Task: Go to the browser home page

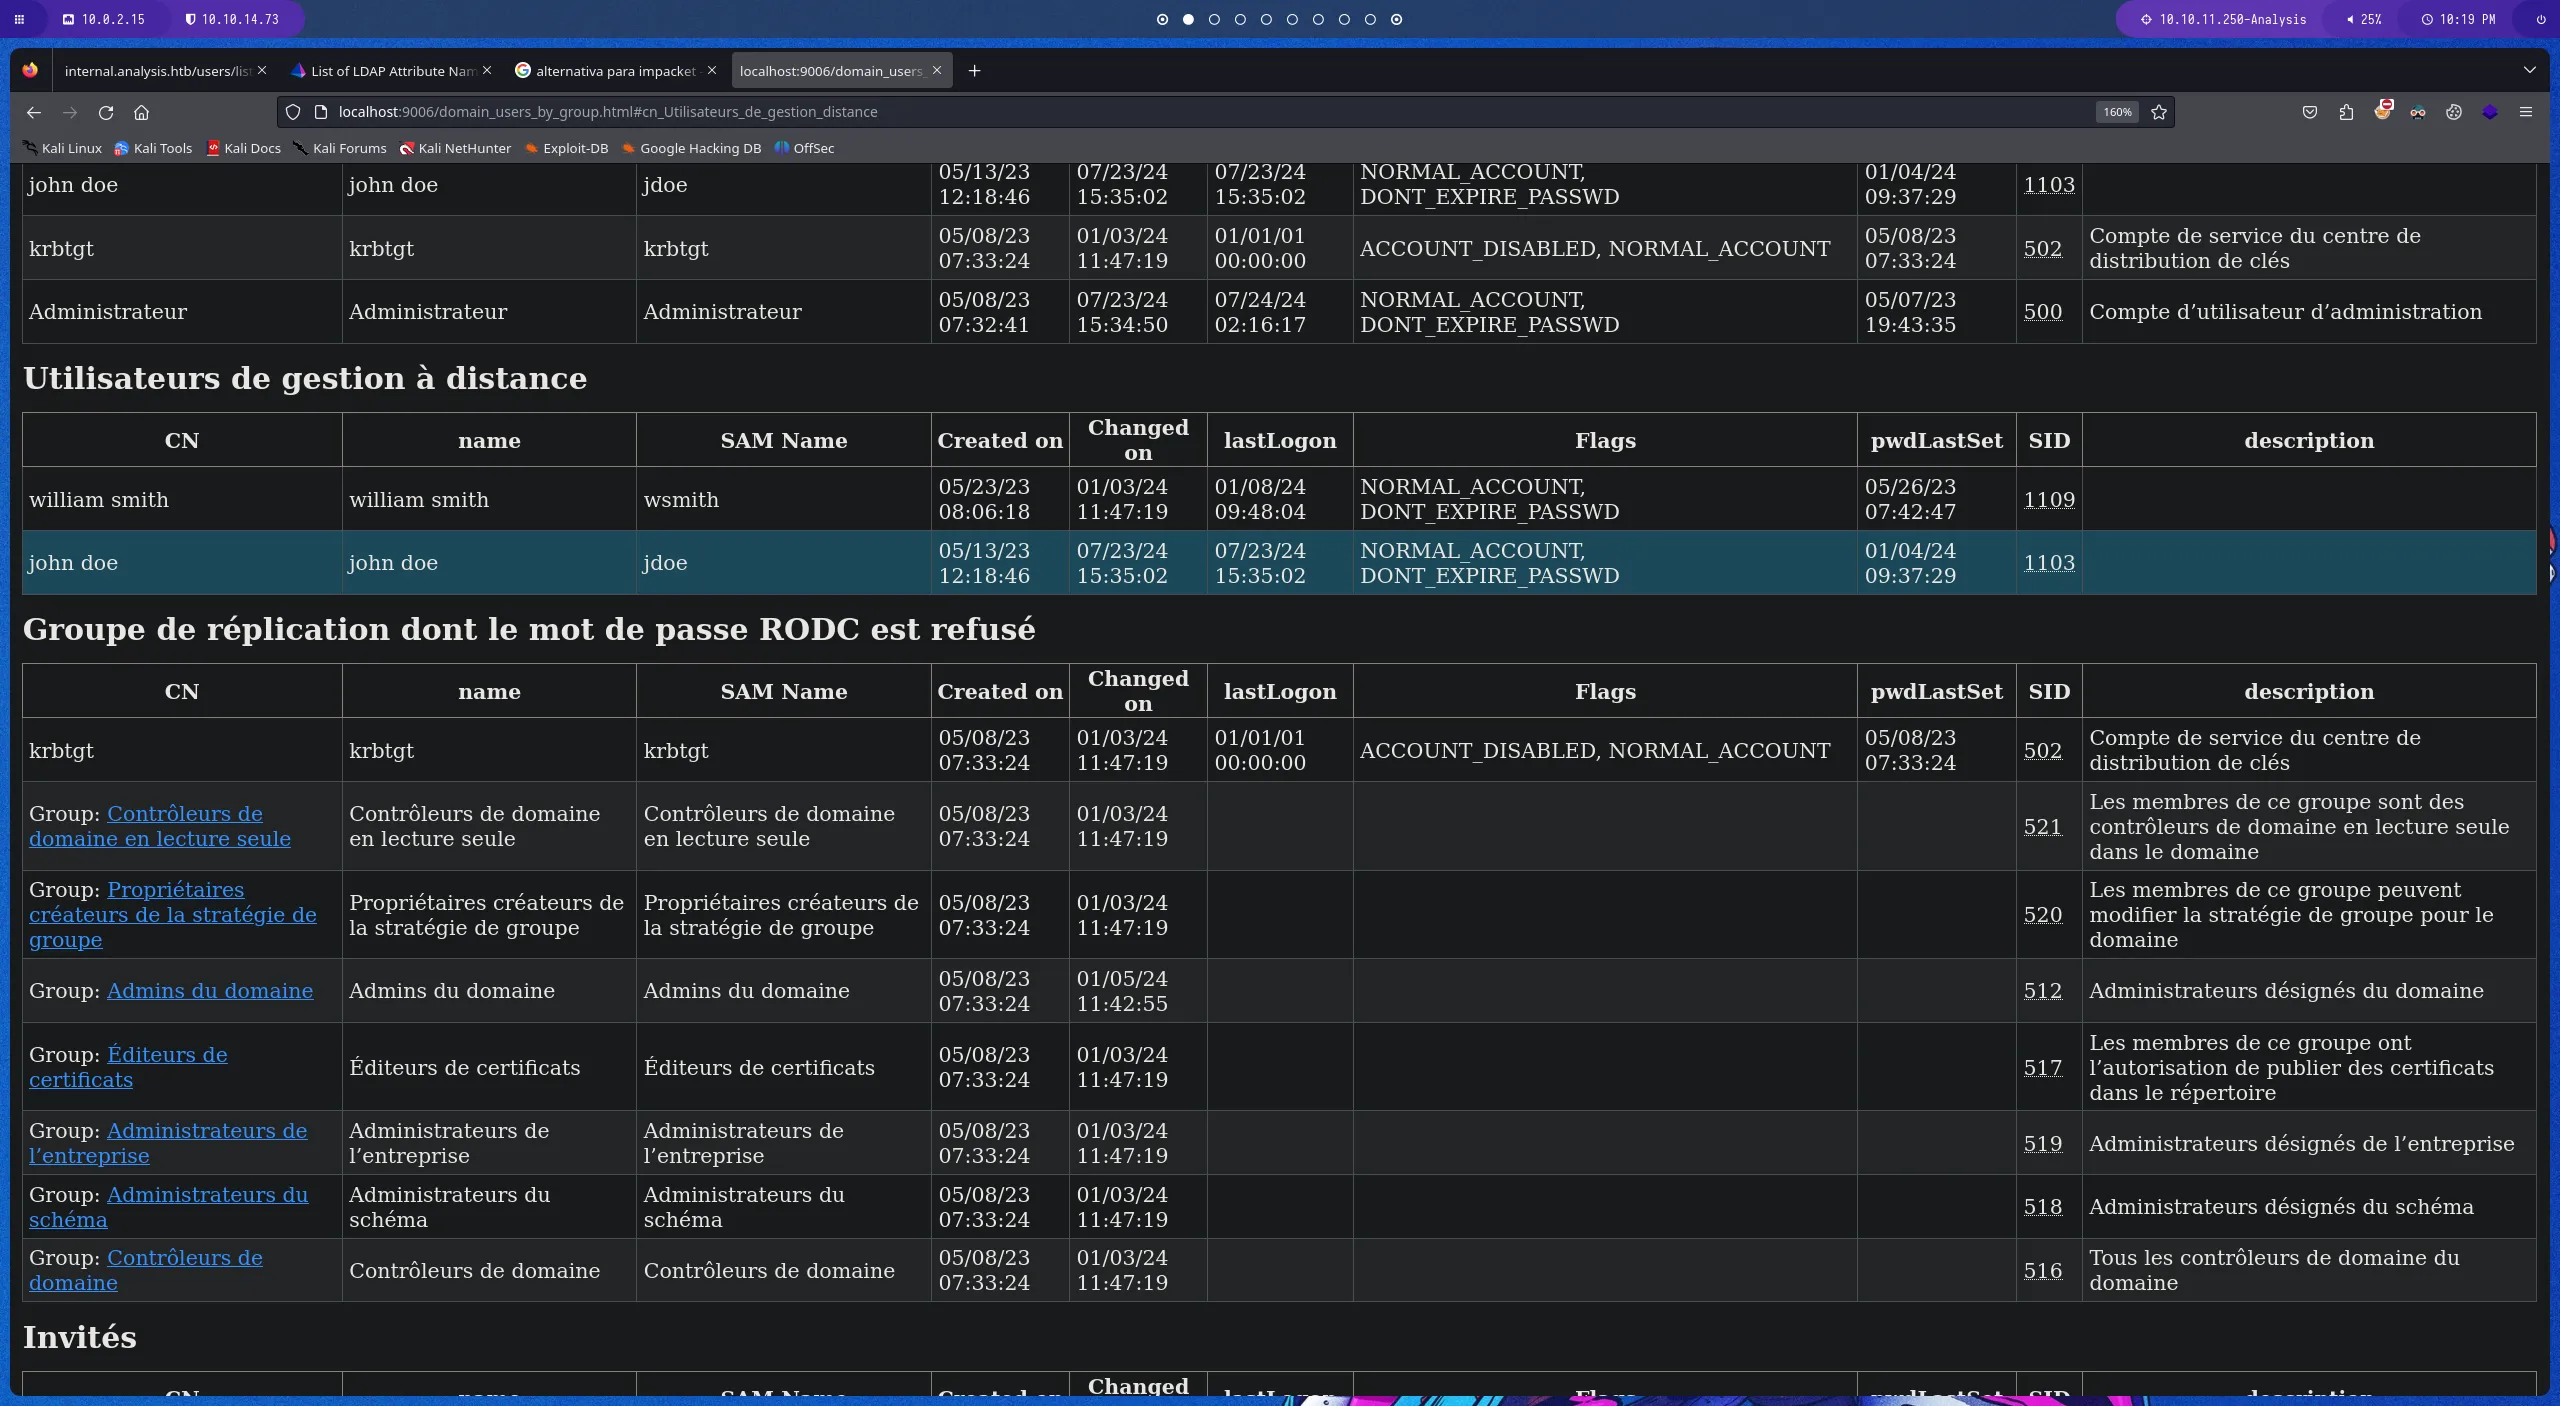Action: [x=141, y=112]
